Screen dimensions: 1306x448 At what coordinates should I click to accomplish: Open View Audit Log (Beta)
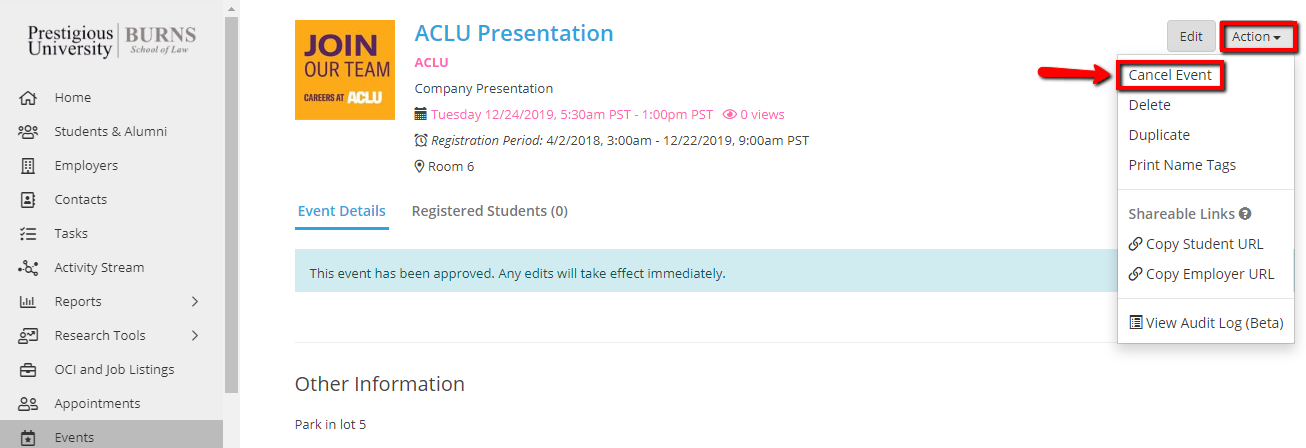tap(1205, 323)
